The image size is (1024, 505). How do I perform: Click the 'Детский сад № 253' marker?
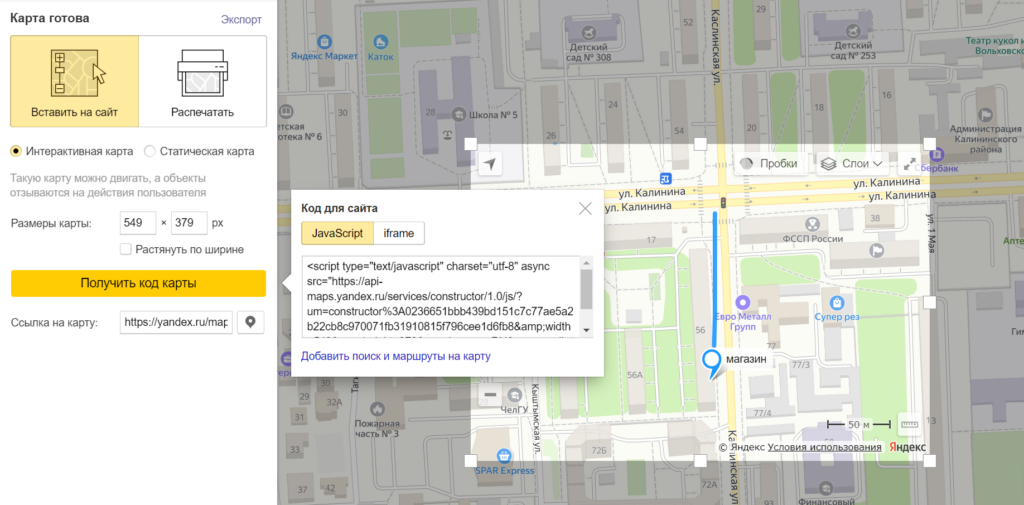pos(853,31)
